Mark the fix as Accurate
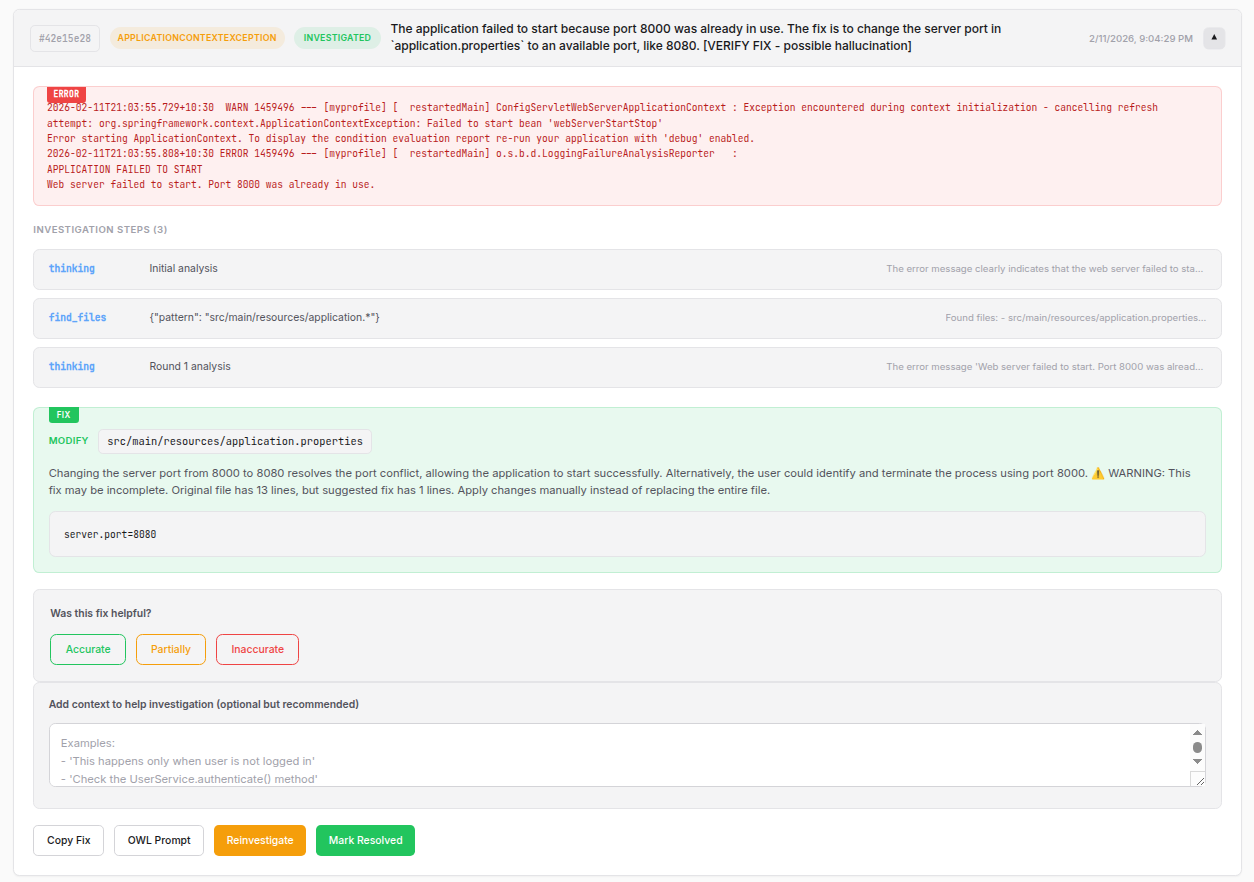The height and width of the screenshot is (882, 1254). tap(88, 649)
